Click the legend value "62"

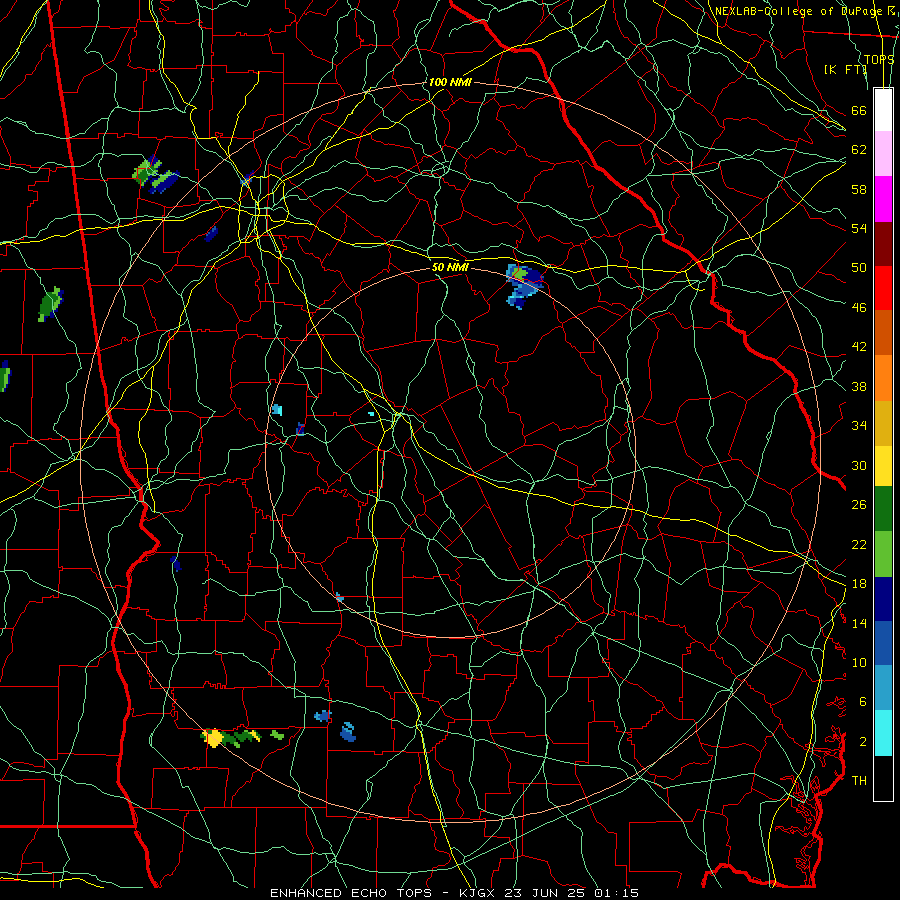pyautogui.click(x=859, y=149)
